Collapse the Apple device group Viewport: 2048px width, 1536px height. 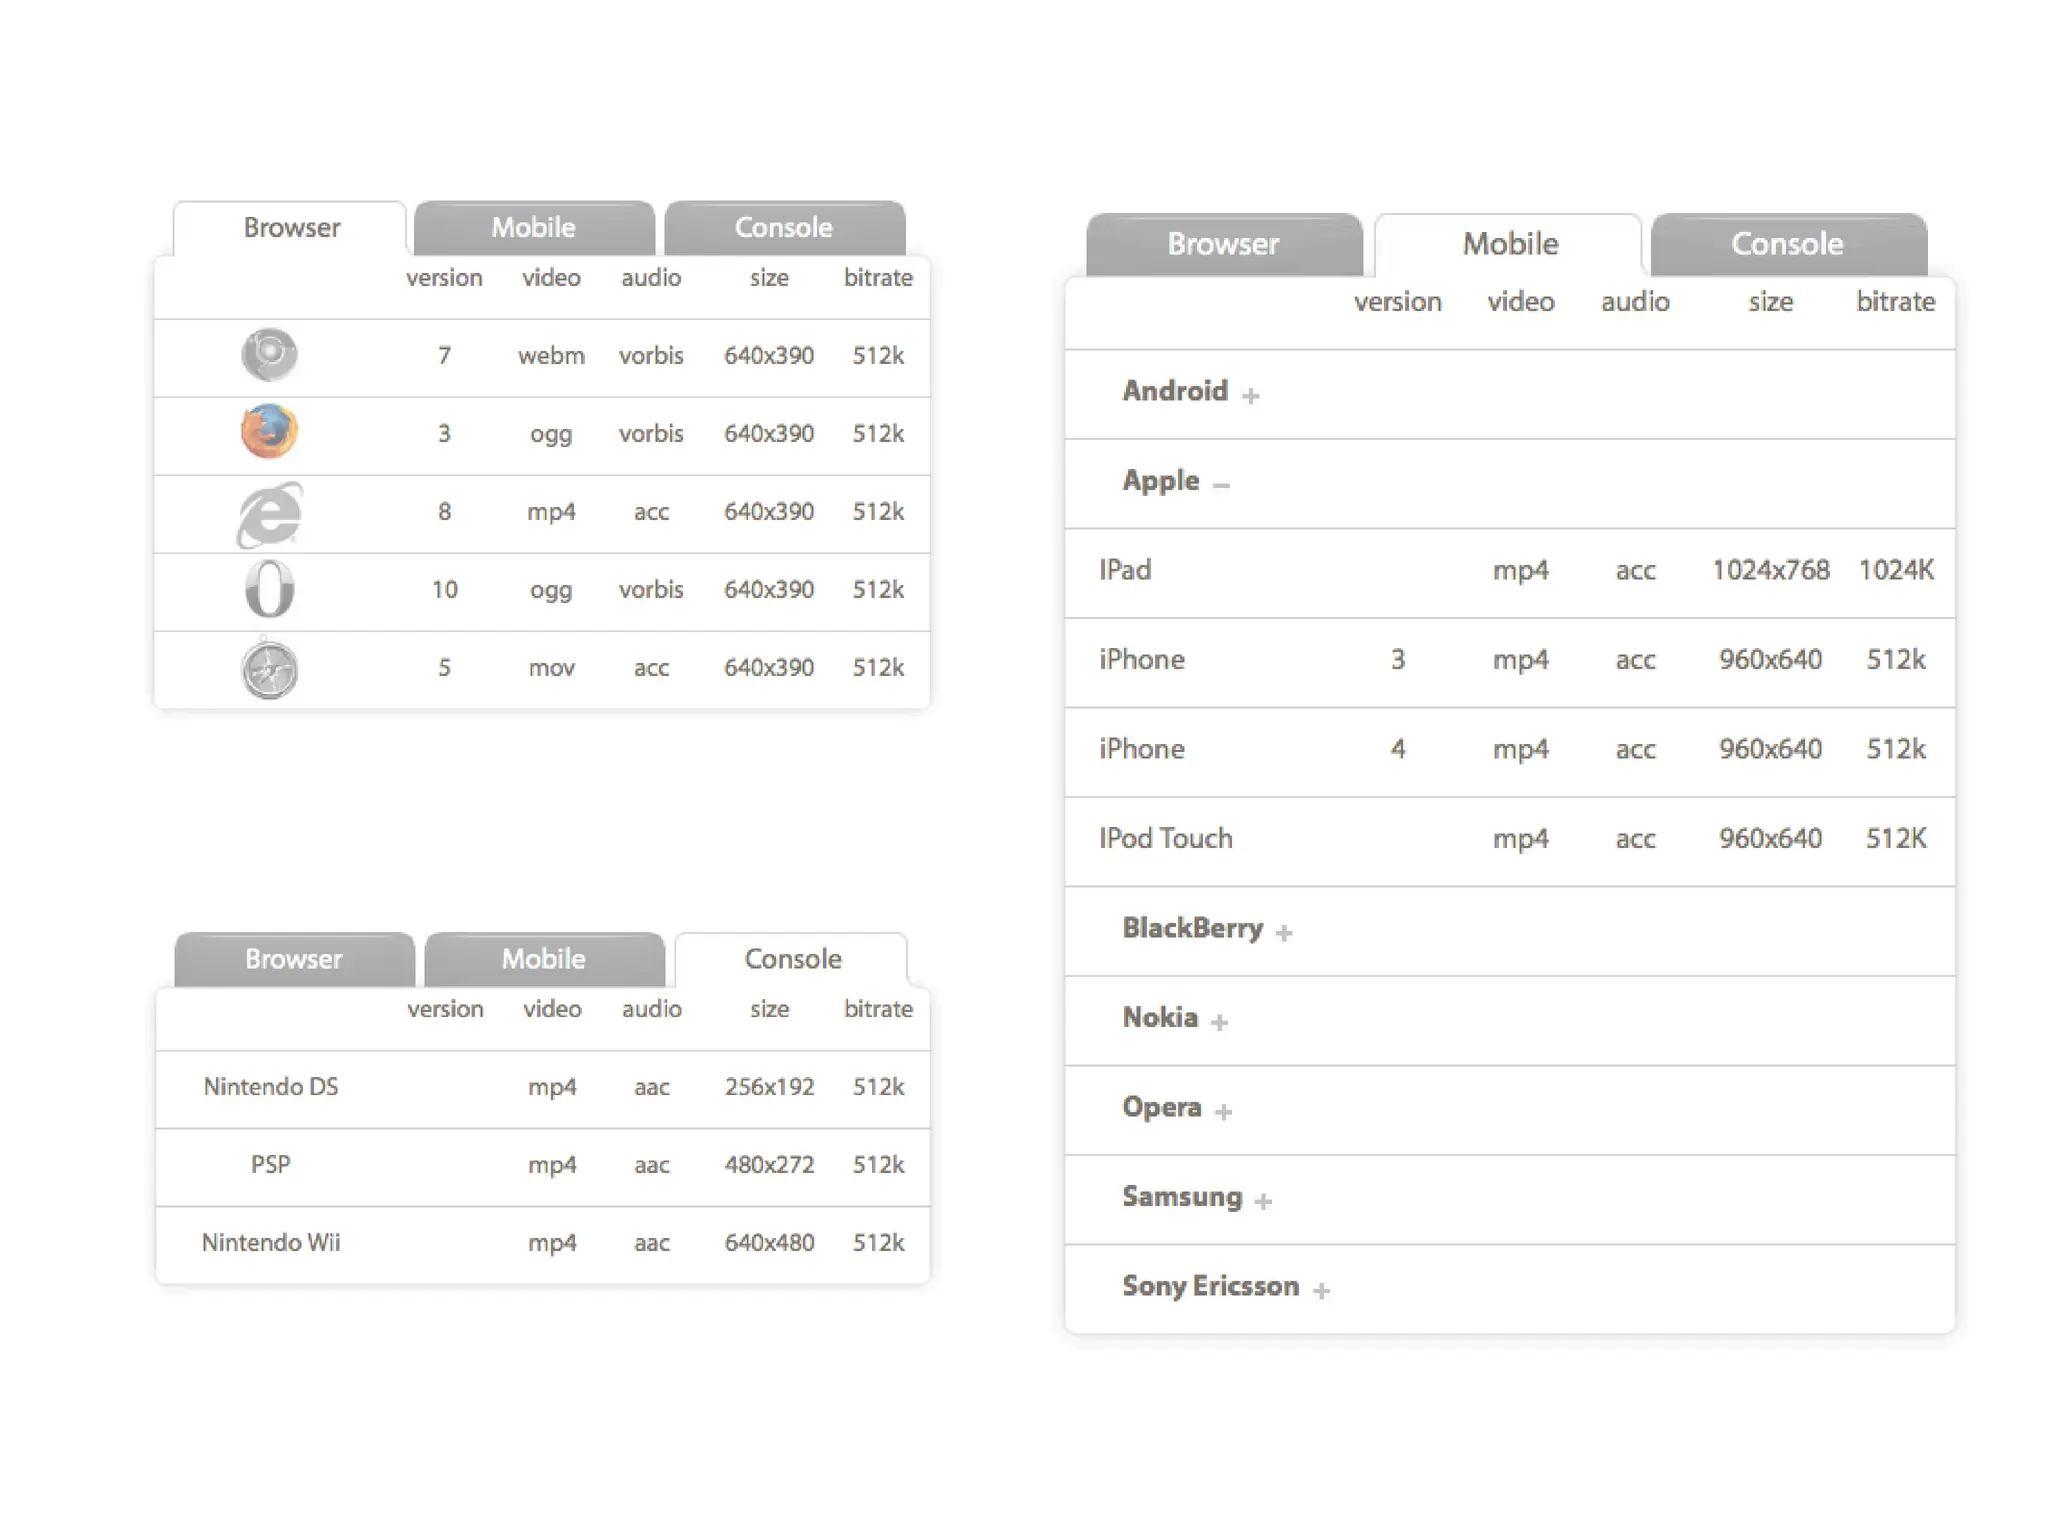[x=1221, y=485]
